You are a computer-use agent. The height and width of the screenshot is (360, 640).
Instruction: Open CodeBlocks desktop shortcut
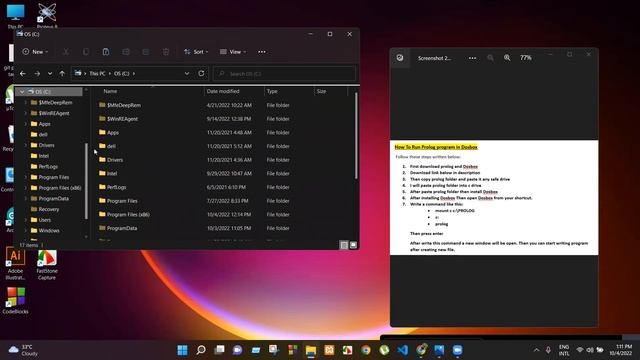[16, 300]
